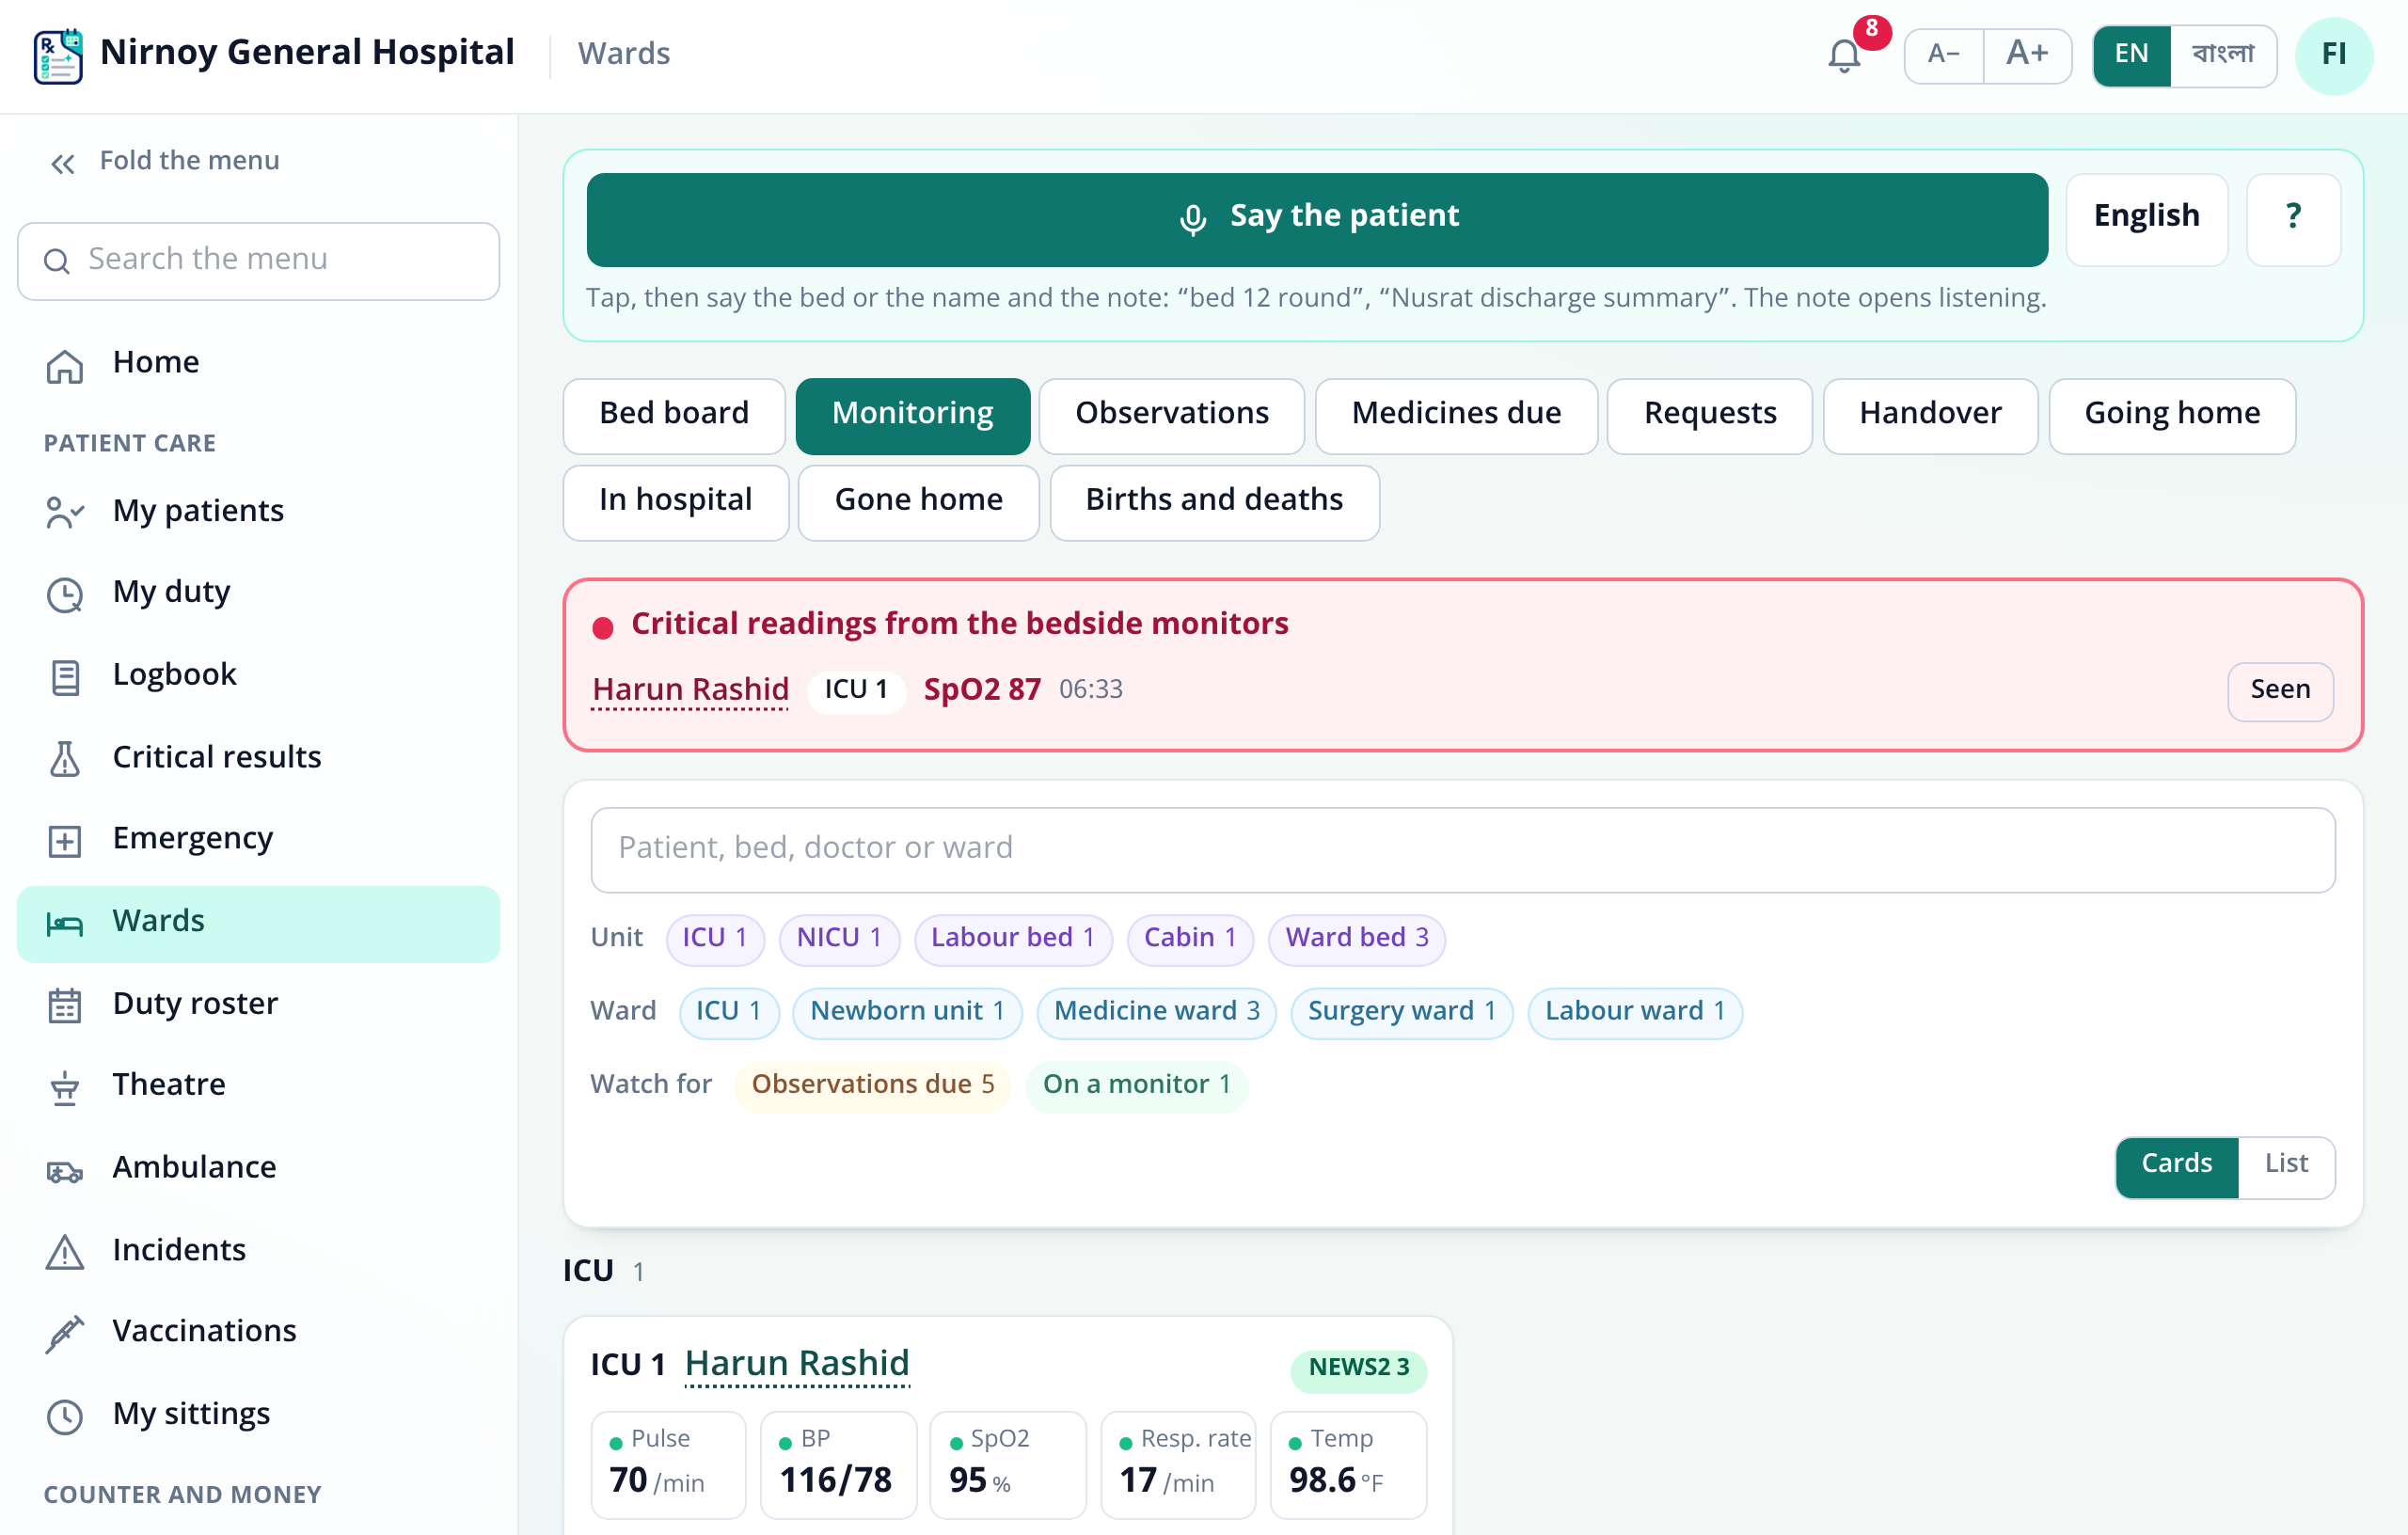
Task: Open the notifications bell icon
Action: pos(1844,55)
